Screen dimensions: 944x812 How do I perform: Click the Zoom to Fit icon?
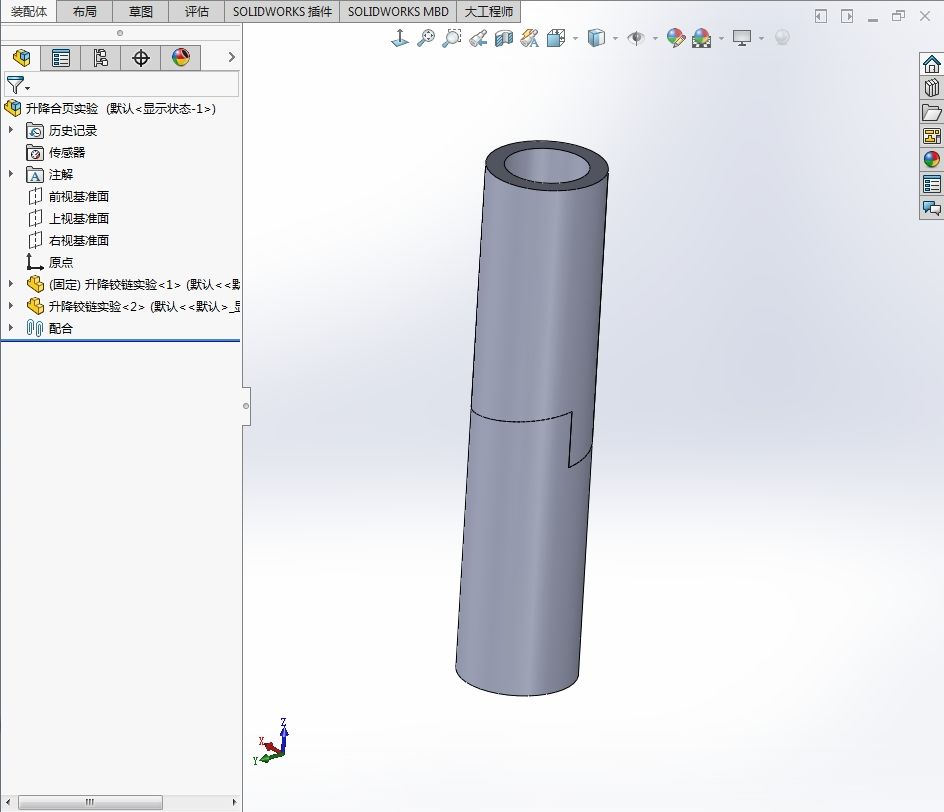(x=426, y=38)
